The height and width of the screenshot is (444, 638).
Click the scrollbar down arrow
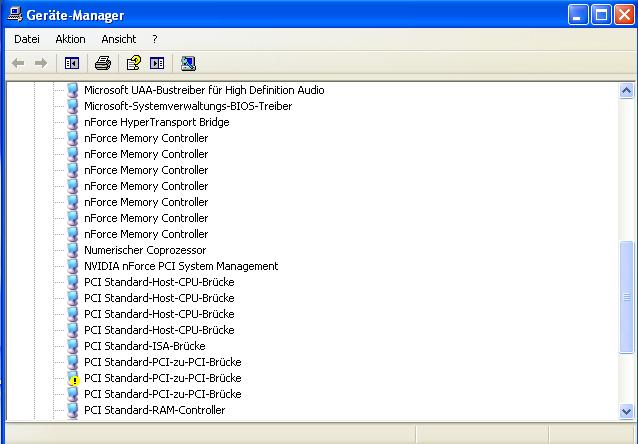626,411
